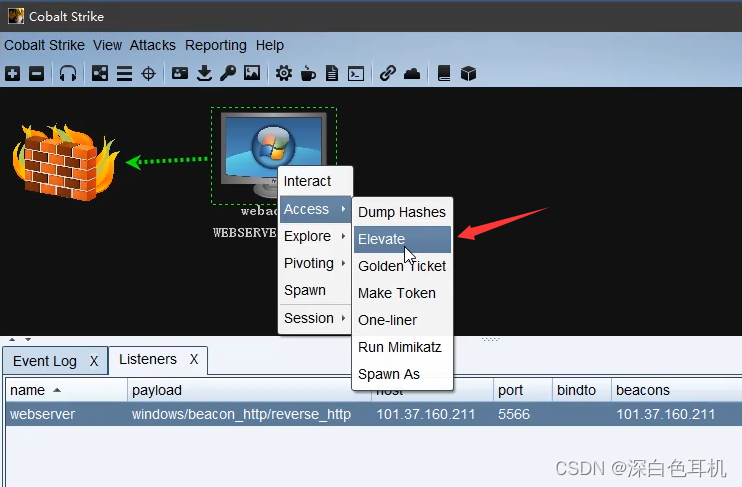Sort by bindto column header
The image size is (742, 487).
coord(582,390)
